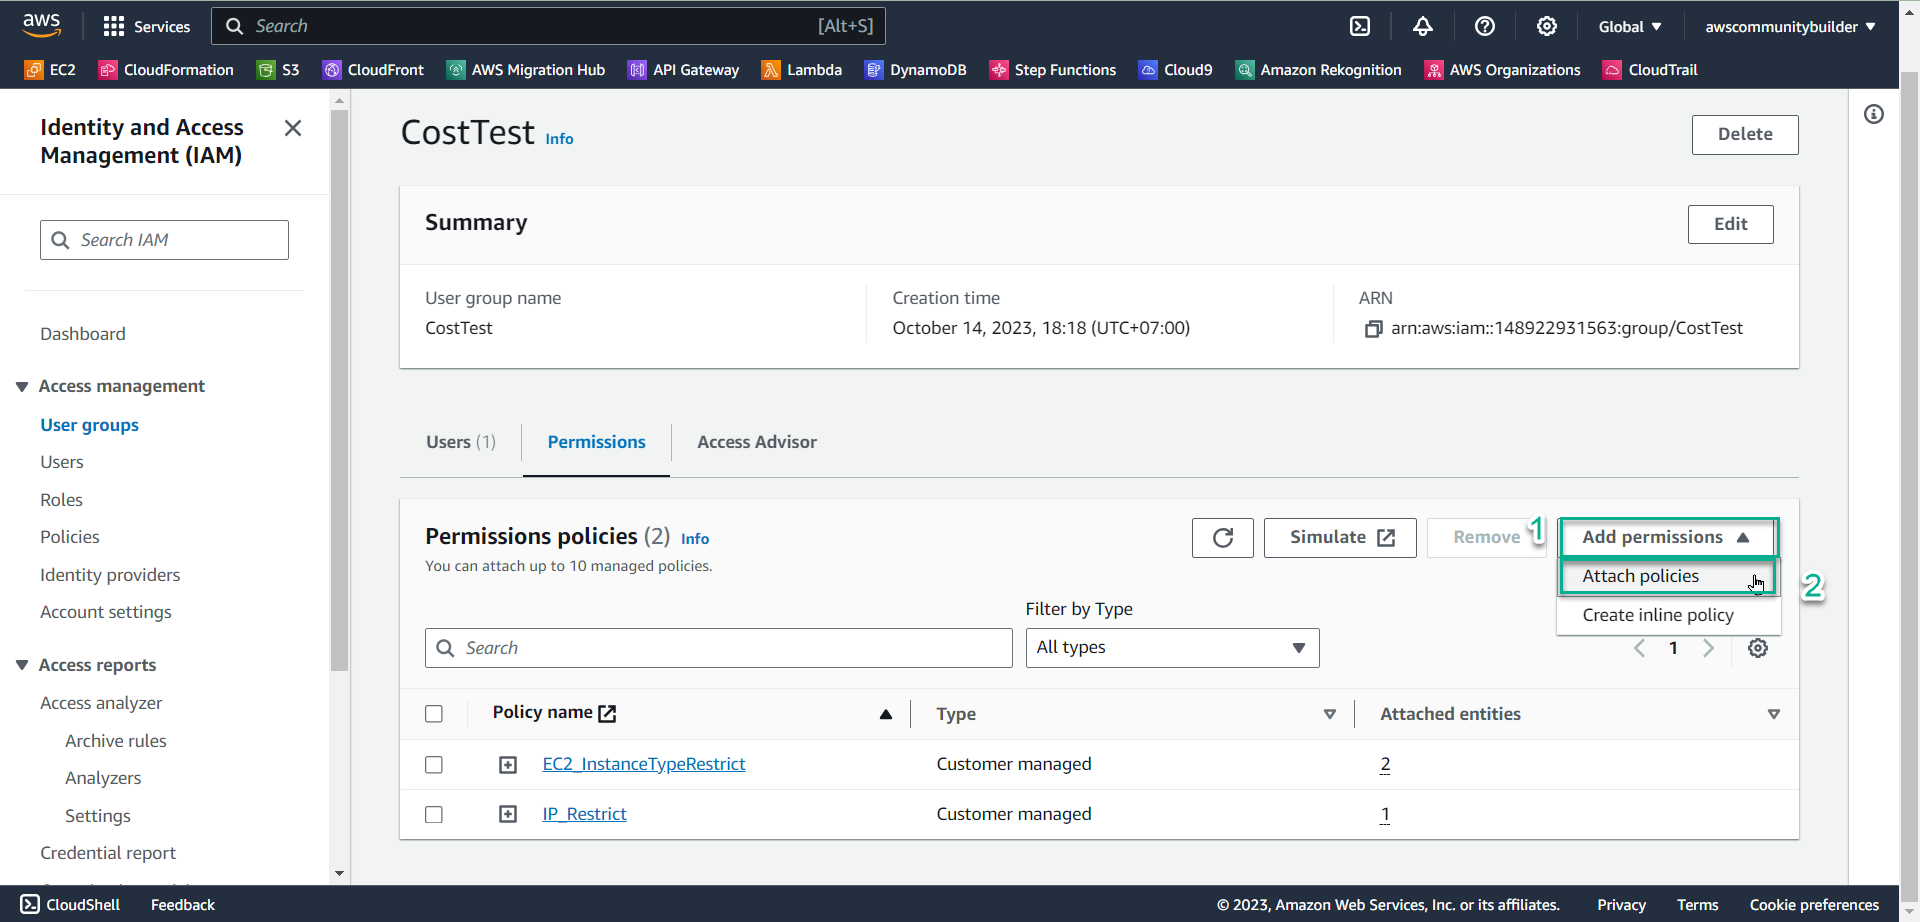
Task: Open CloudShell from the footer
Action: tap(70, 905)
